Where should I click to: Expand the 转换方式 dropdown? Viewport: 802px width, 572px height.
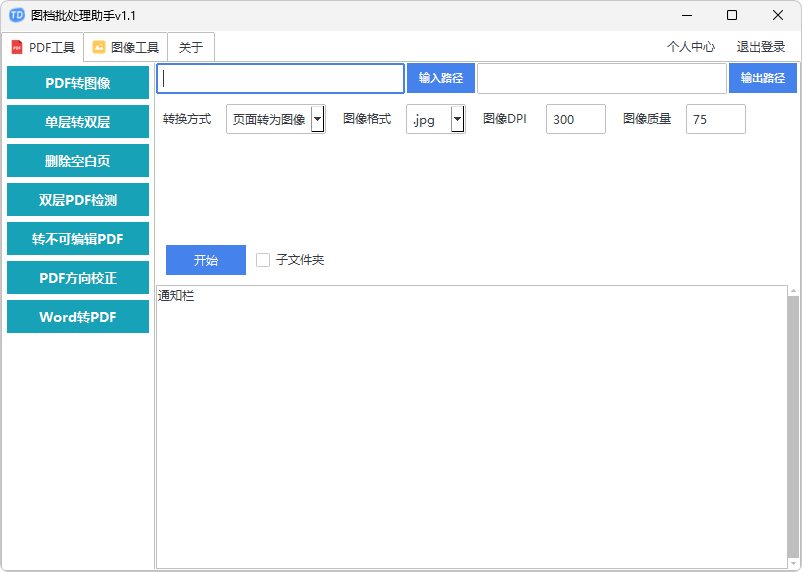pyautogui.click(x=317, y=119)
